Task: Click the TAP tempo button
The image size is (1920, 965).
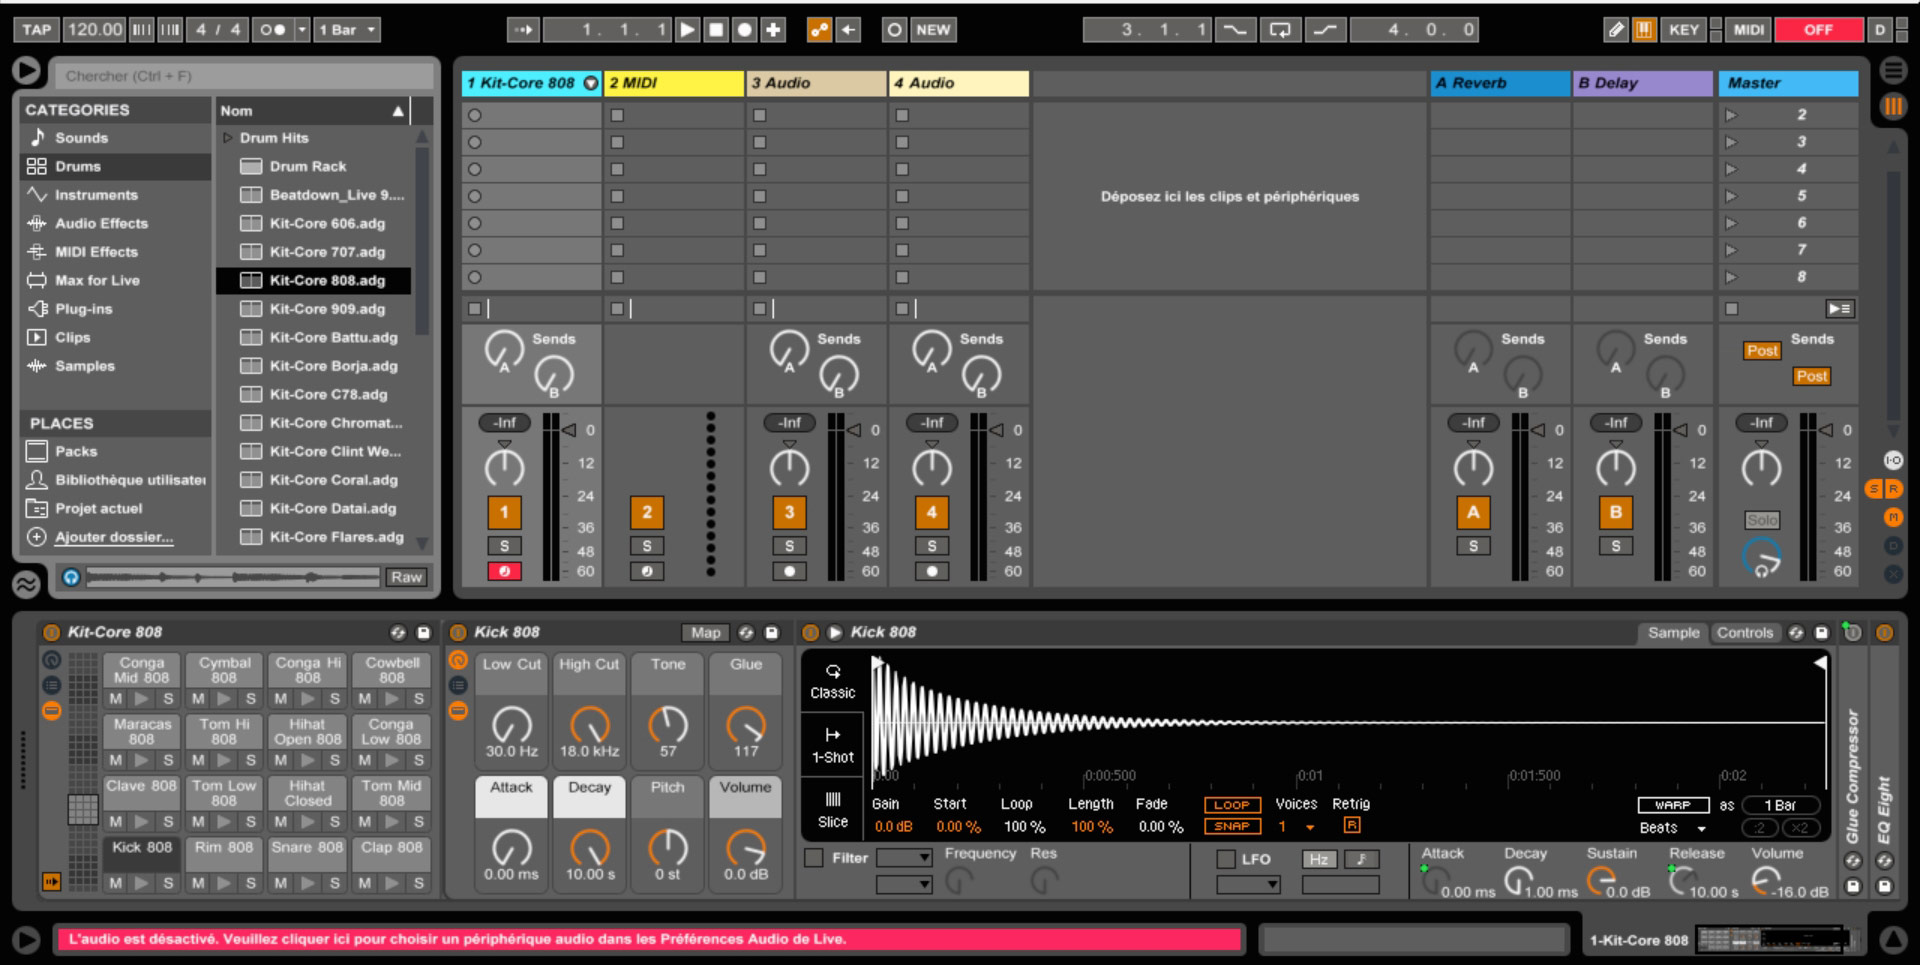Action: (x=36, y=30)
